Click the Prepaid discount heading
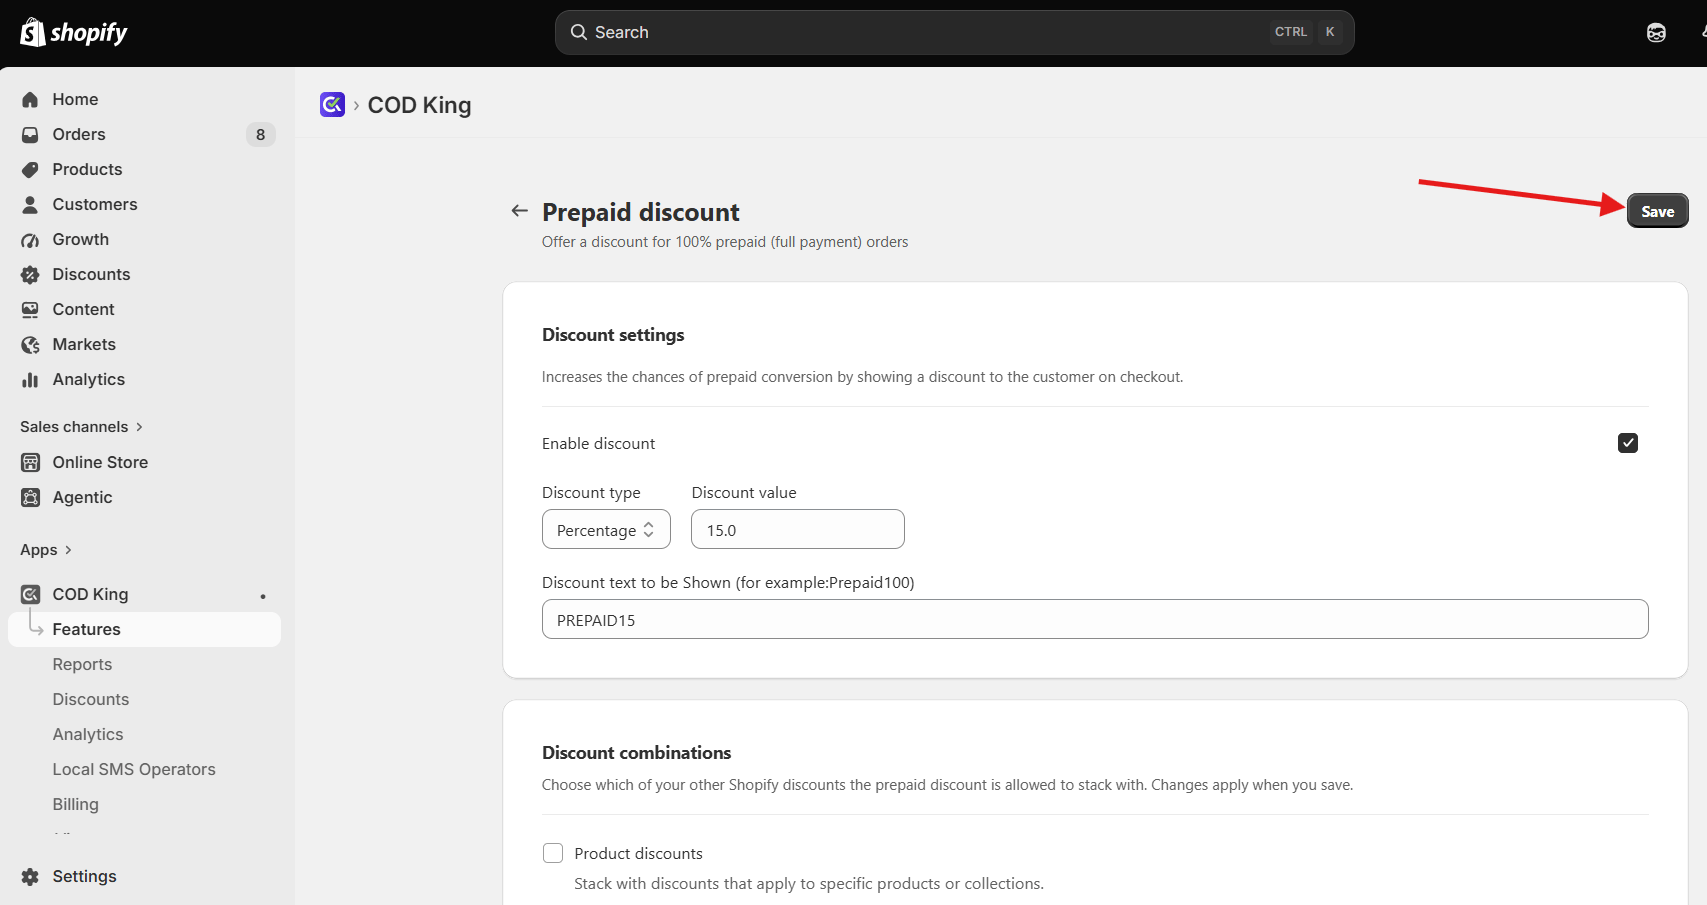Image resolution: width=1707 pixels, height=905 pixels. (x=641, y=212)
